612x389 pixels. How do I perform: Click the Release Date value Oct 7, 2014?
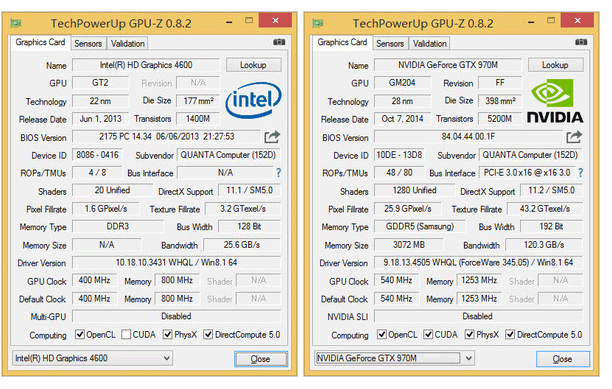point(402,119)
